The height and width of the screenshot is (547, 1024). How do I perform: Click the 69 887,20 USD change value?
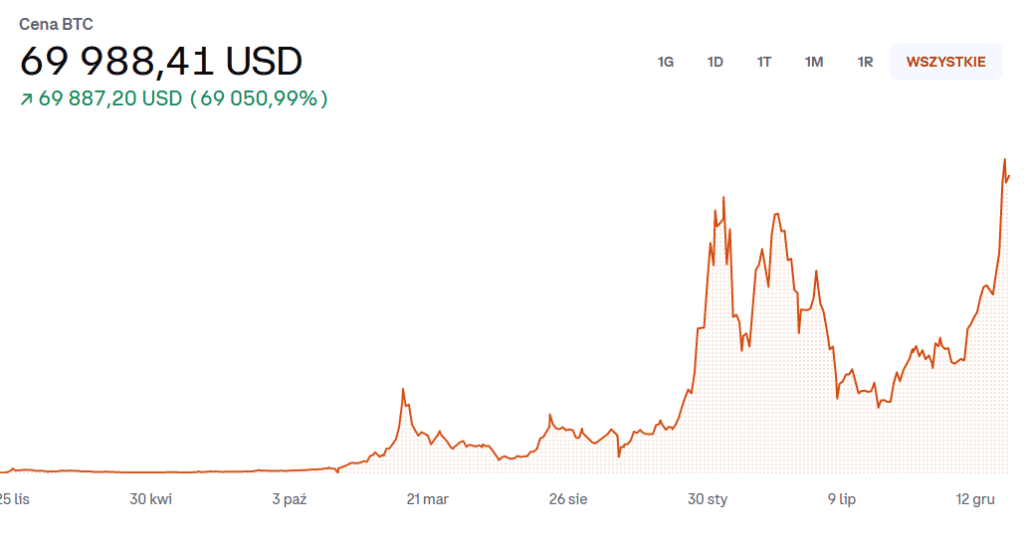(x=110, y=99)
